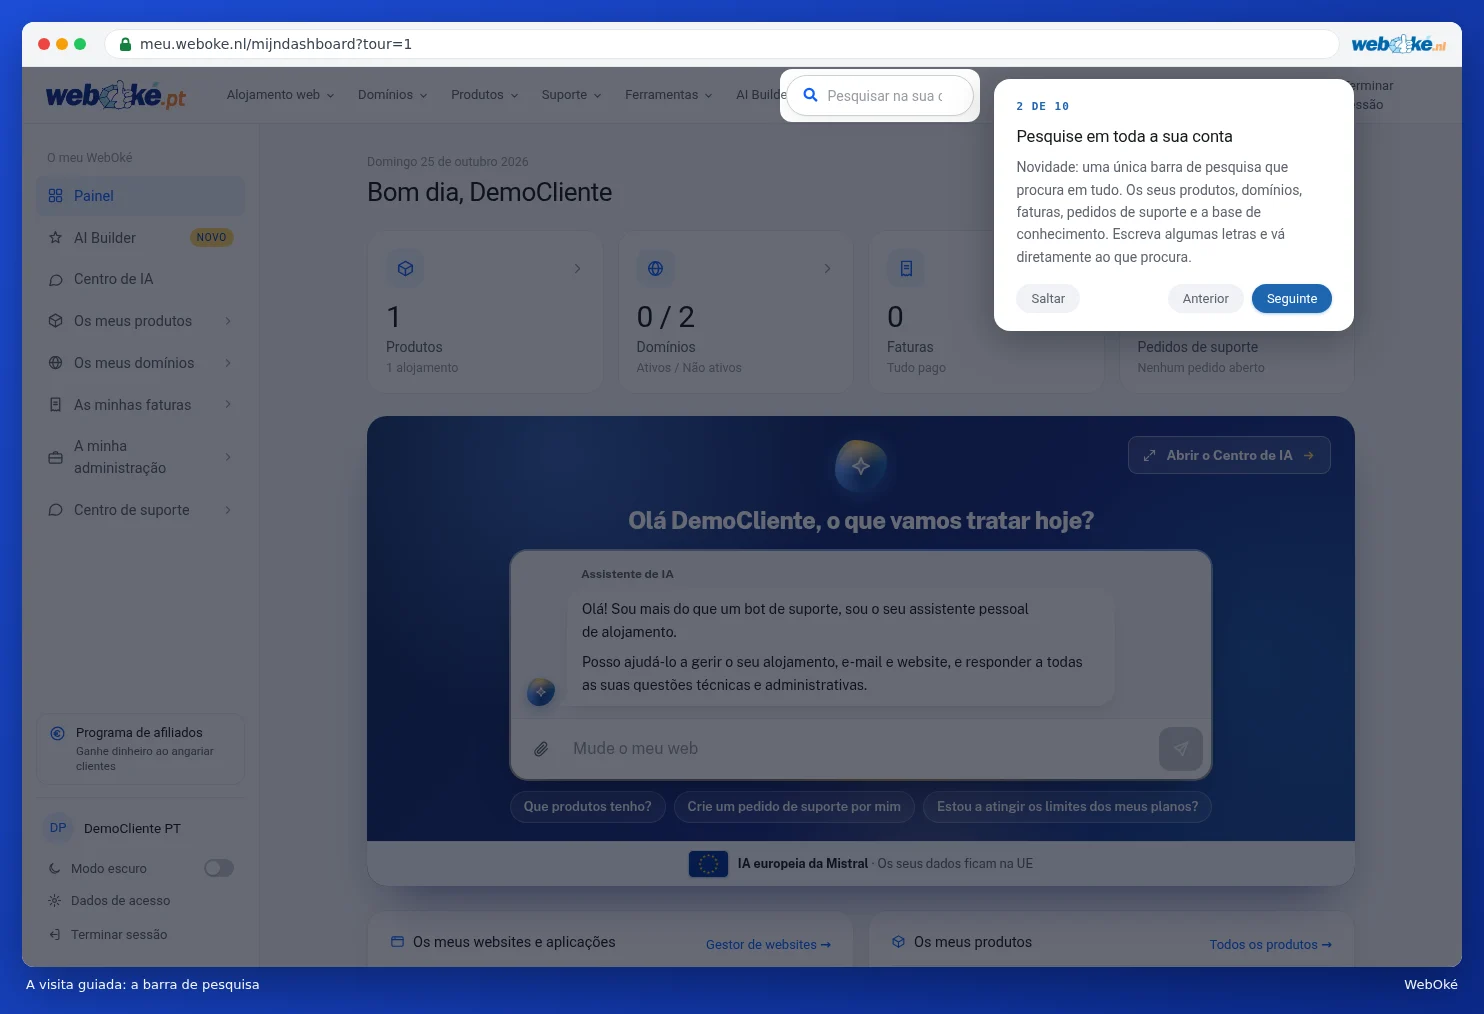Focus the Pesquisar na sua conta field
Image resolution: width=1484 pixels, height=1014 pixels.
880,96
